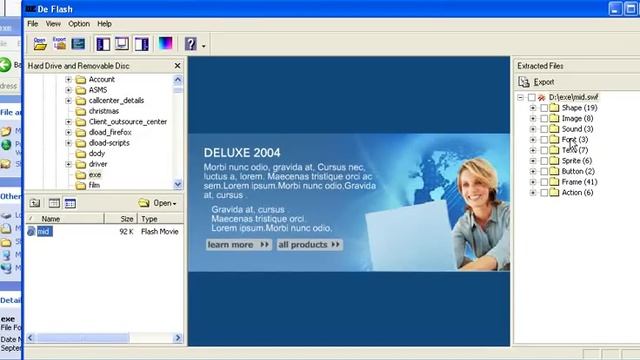640x360 pixels.
Task: Expand the Shape (19) category
Action: tap(533, 108)
